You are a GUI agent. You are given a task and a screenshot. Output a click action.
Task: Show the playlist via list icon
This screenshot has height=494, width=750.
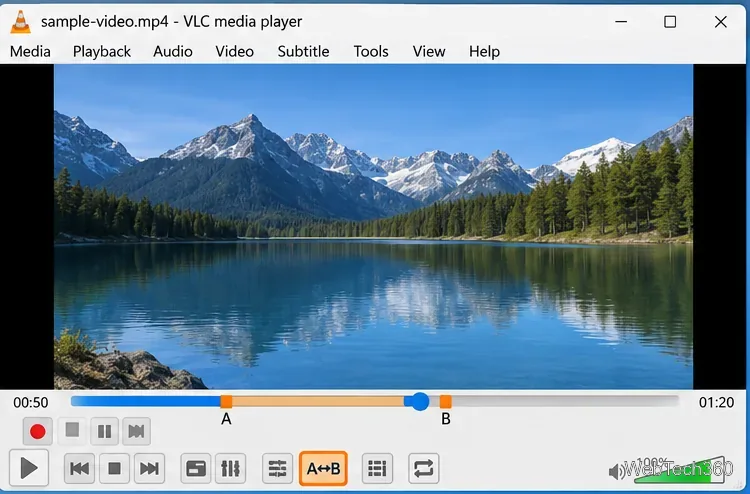tap(377, 468)
